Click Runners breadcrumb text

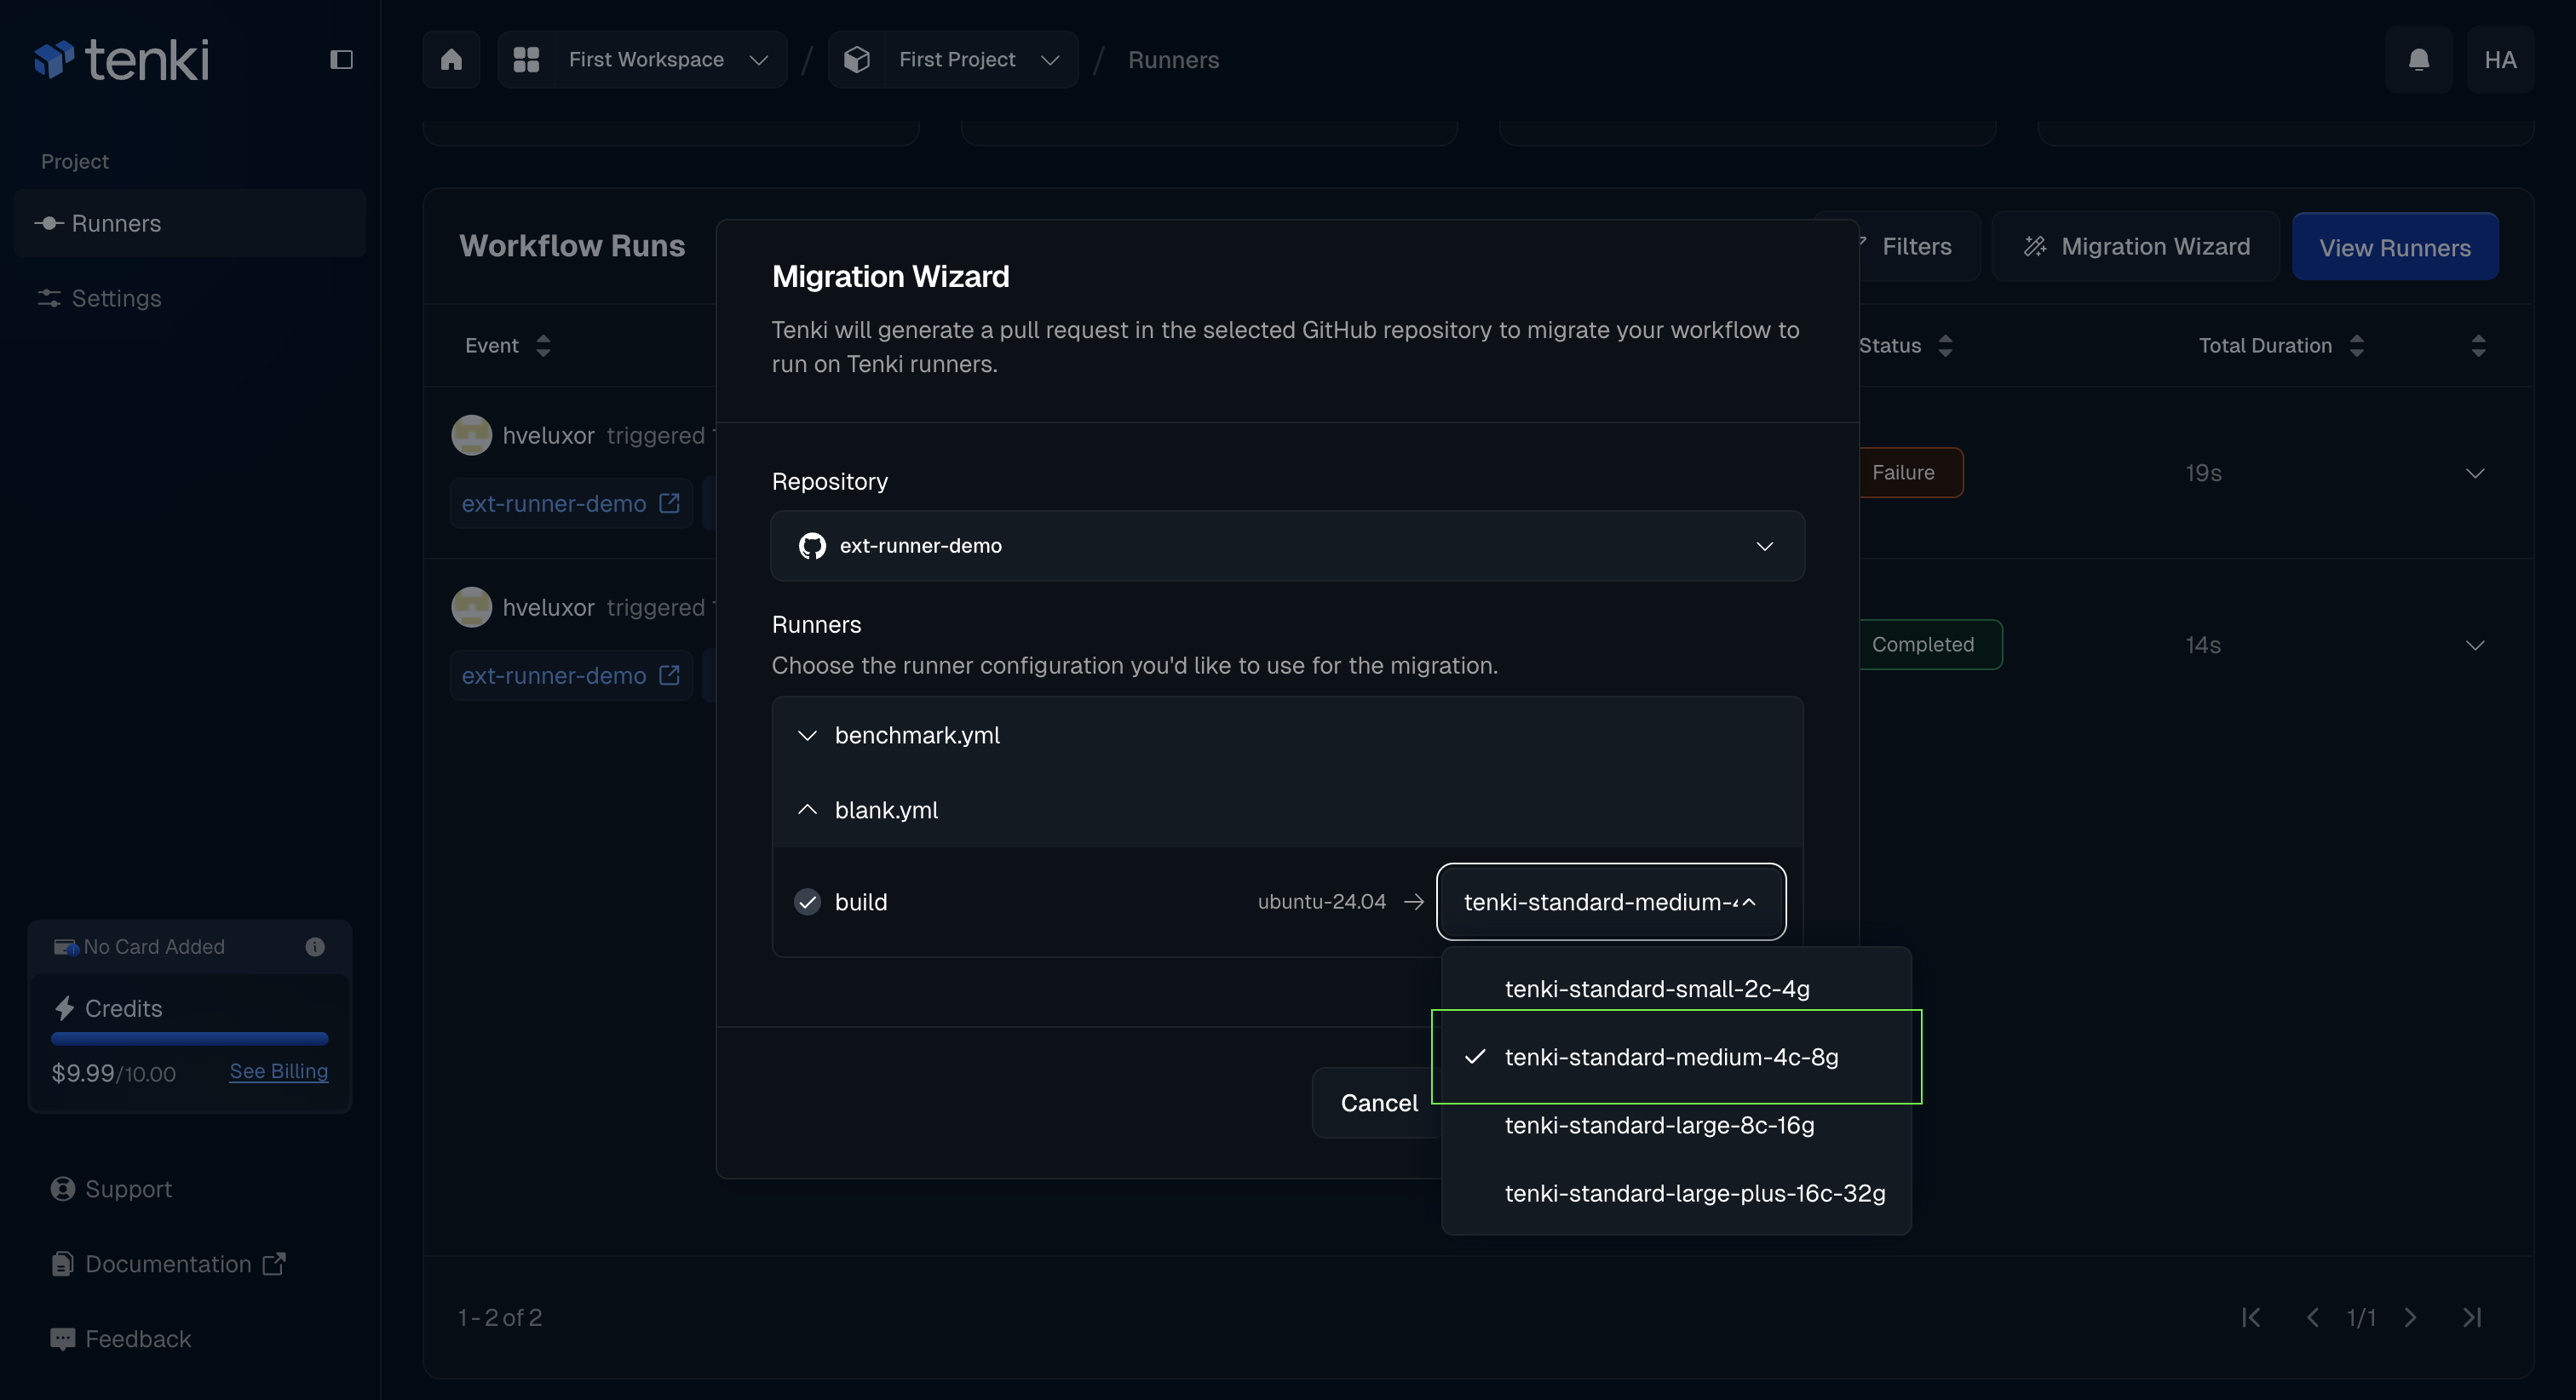pyautogui.click(x=1173, y=60)
